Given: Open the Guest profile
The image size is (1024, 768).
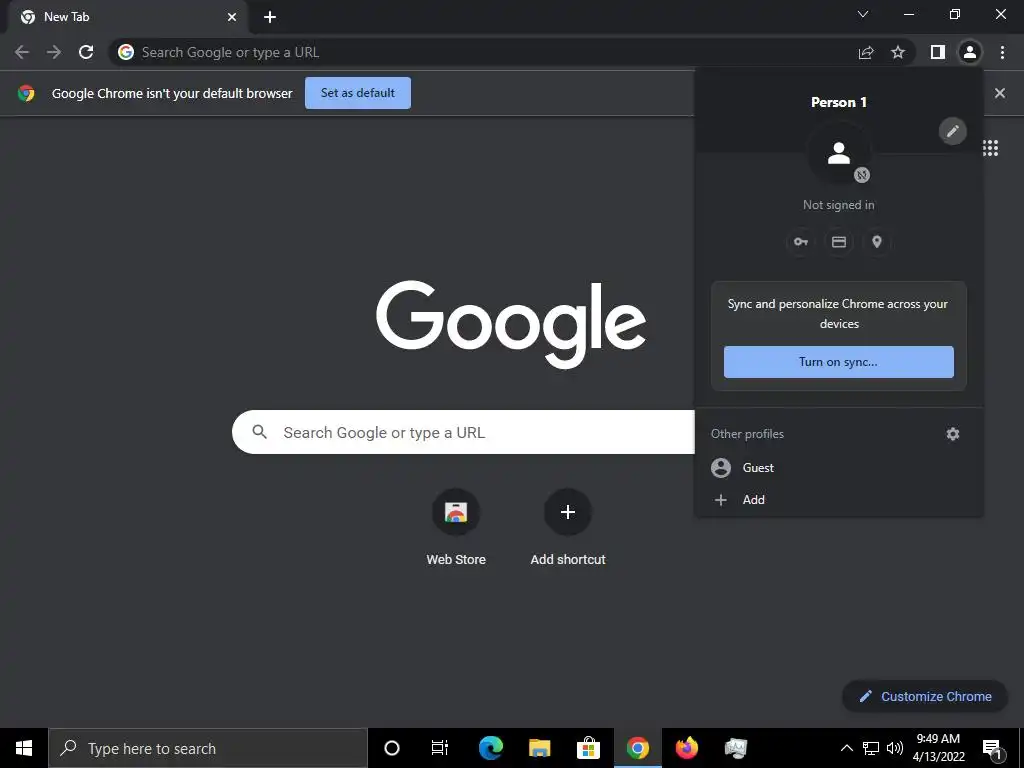Looking at the screenshot, I should [839, 468].
